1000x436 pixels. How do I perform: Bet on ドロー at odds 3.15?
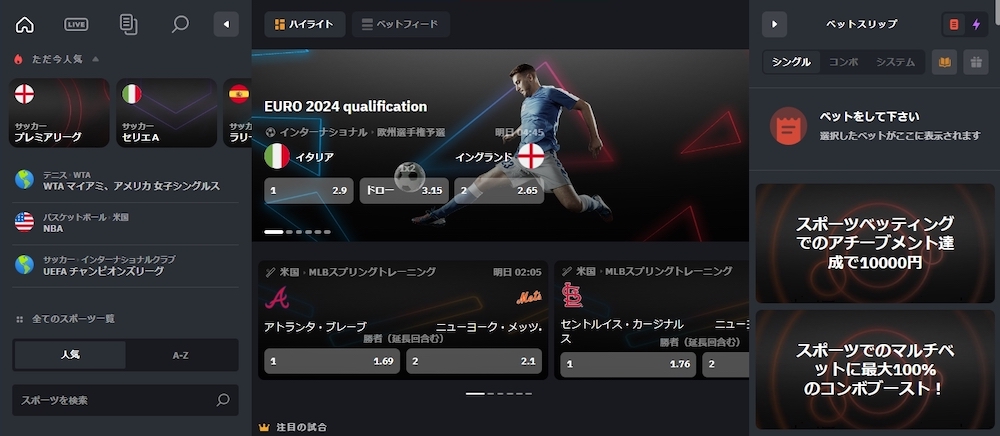pyautogui.click(x=404, y=191)
